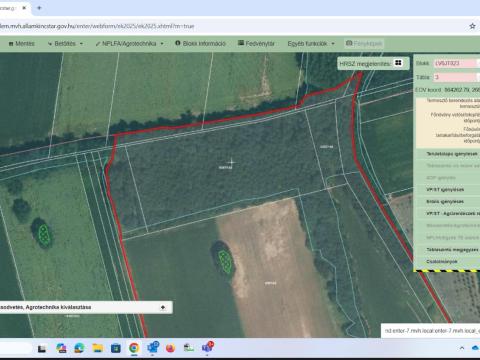Click the Agrotechnika kiválasztása panel title
Viewport: 480px width, 360px height.
tap(46, 307)
